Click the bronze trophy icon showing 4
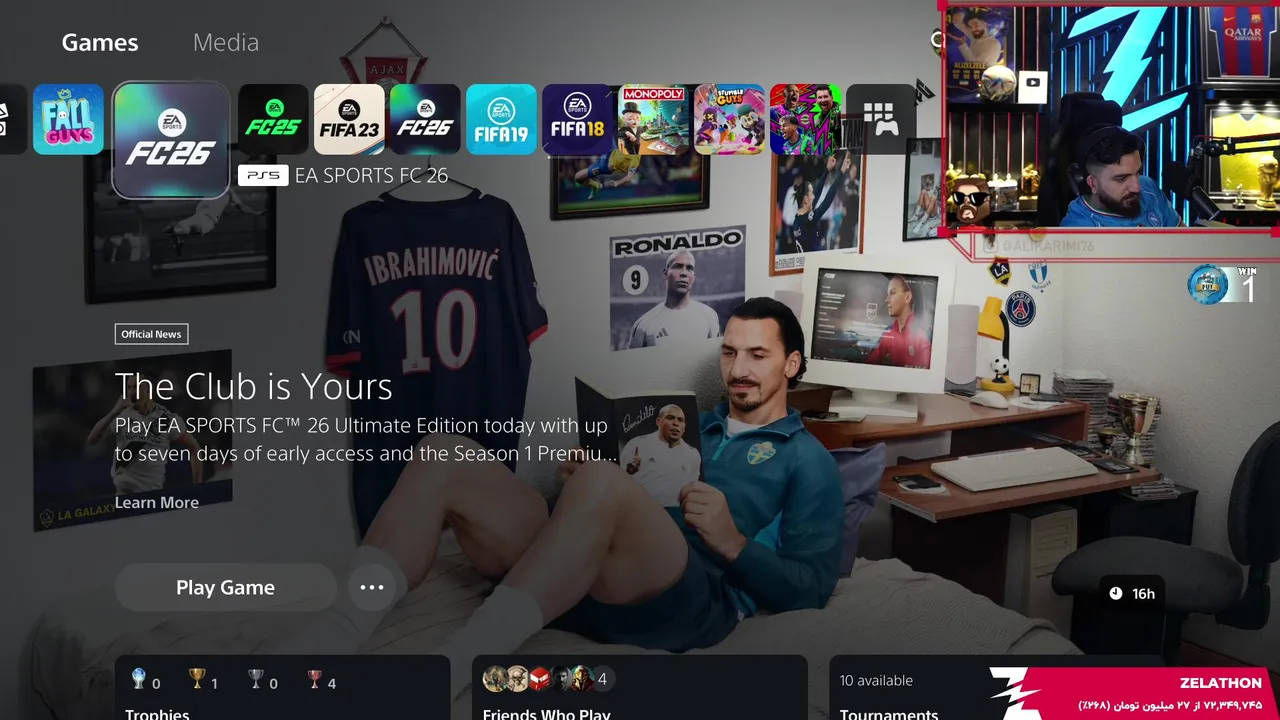 [315, 680]
